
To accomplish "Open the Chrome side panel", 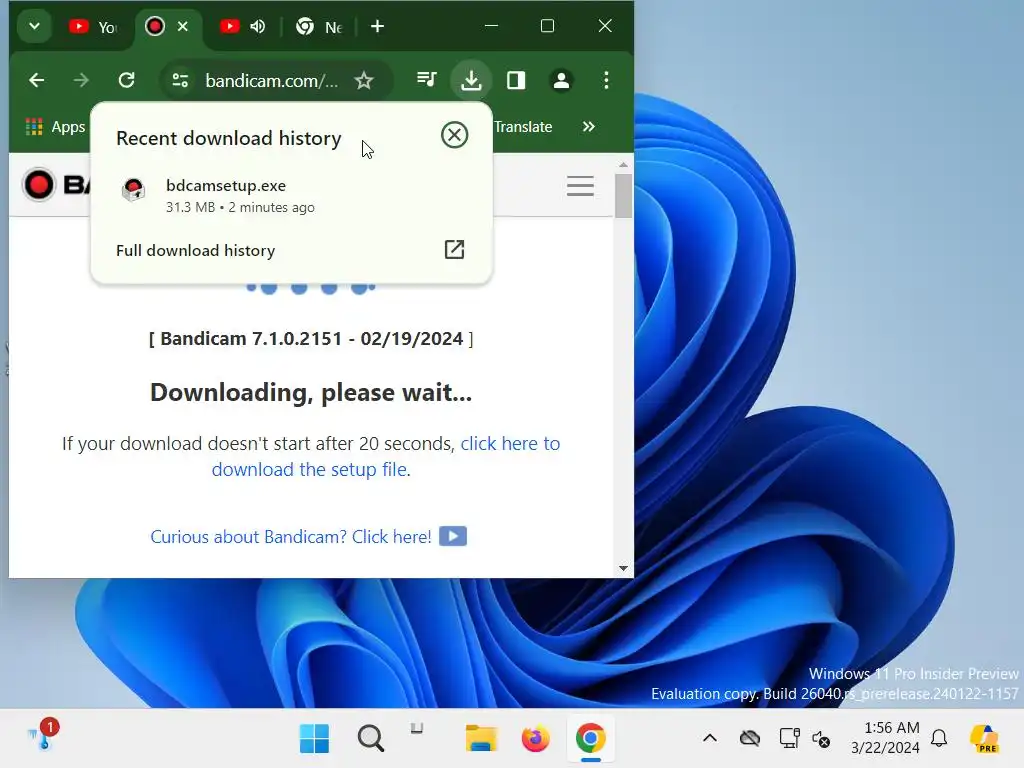I will [x=516, y=80].
